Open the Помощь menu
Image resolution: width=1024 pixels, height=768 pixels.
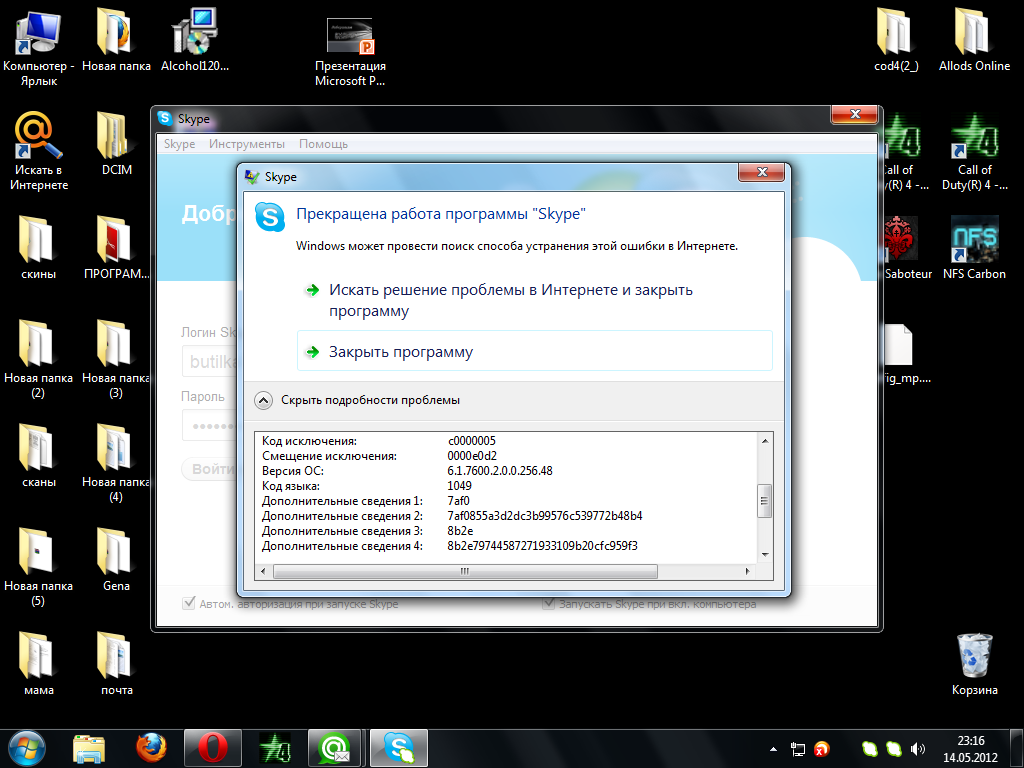pos(323,144)
